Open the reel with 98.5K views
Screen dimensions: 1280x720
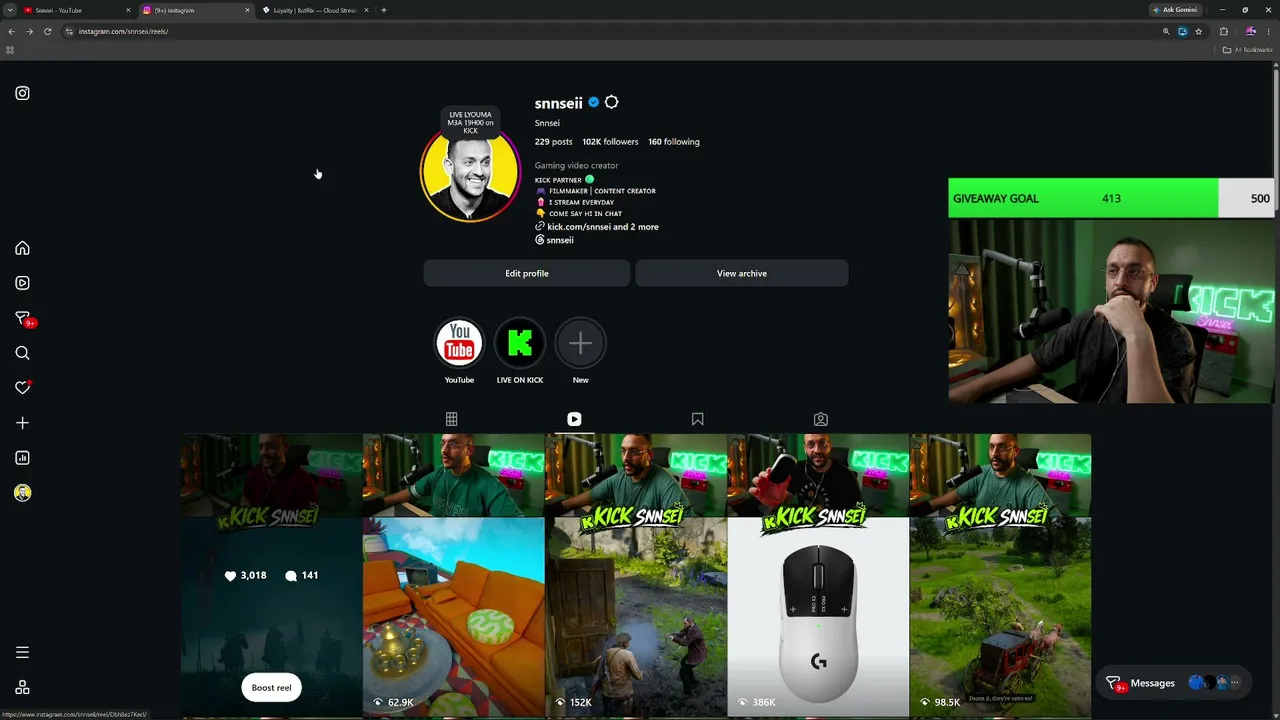click(1000, 575)
